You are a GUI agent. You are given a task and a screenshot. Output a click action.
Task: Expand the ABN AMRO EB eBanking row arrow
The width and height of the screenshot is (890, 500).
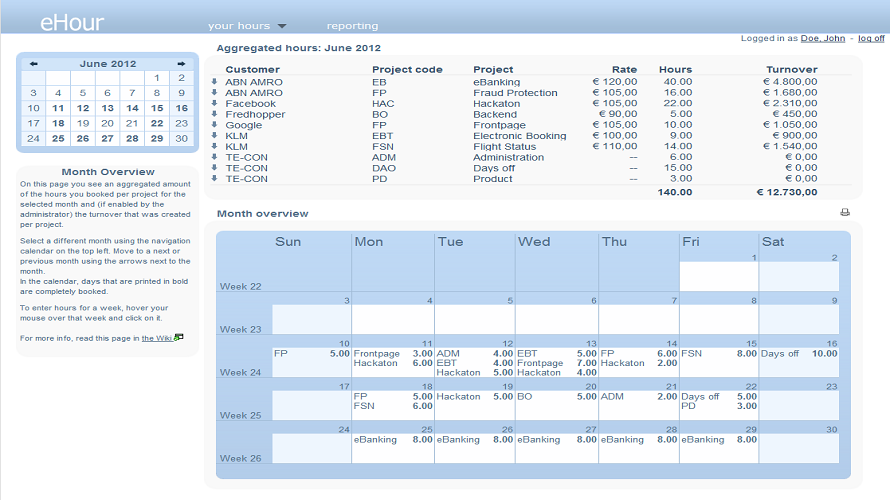[x=215, y=82]
